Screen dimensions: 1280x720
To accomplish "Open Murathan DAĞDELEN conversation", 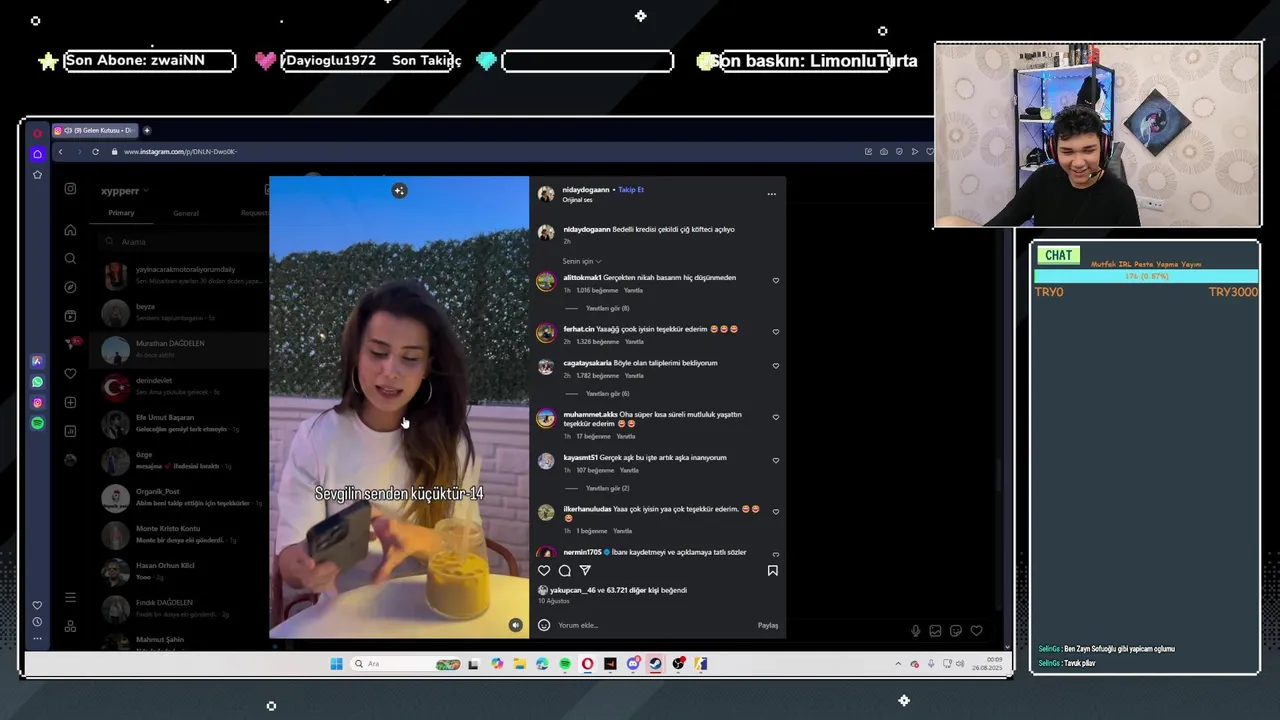I will point(180,349).
